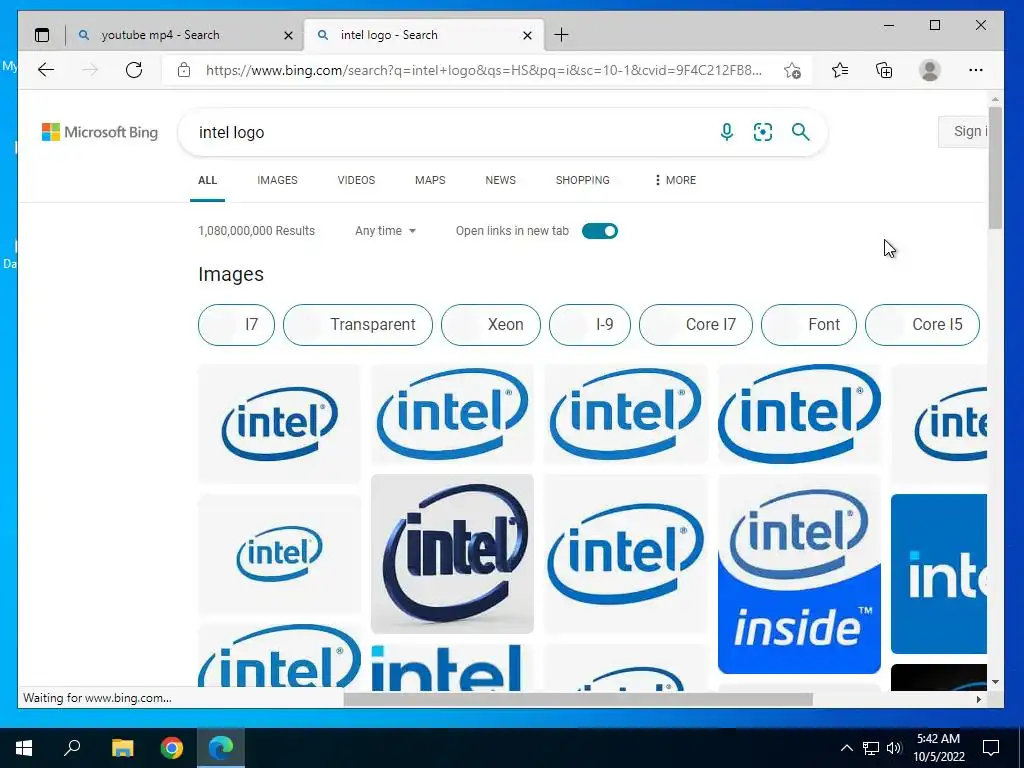The image size is (1024, 768).
Task: Open the Intel inside logo thumbnail
Action: coord(799,574)
